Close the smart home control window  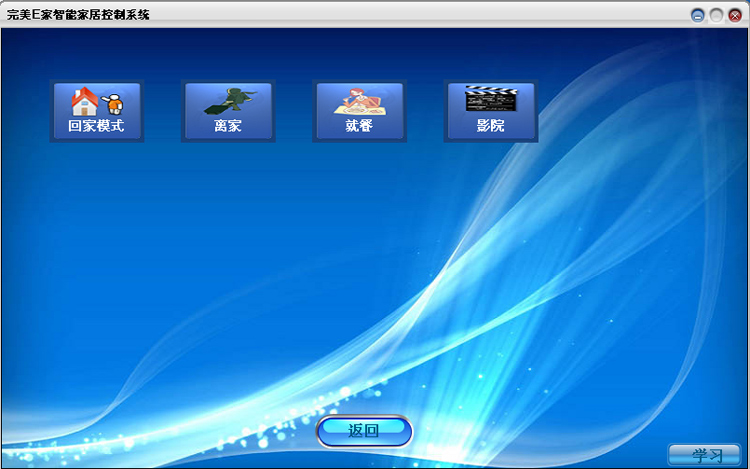tap(735, 16)
